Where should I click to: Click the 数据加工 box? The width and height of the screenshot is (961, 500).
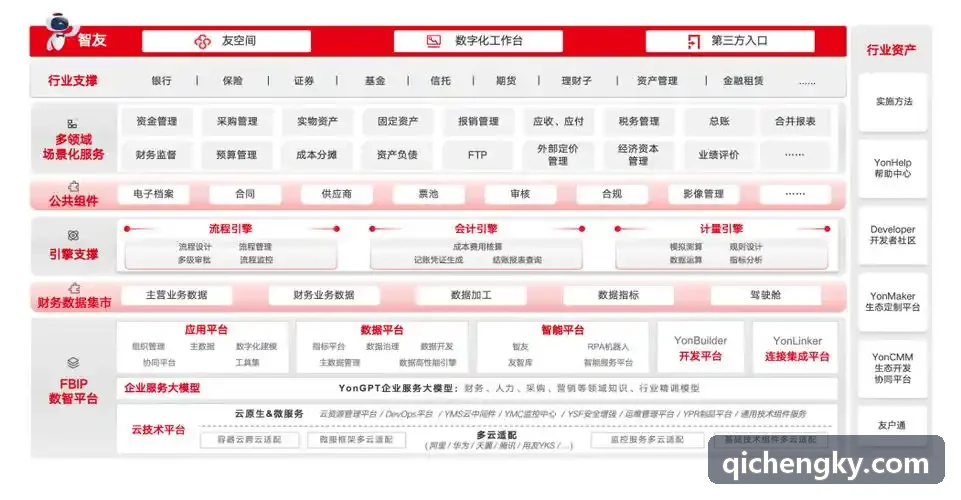[x=471, y=295]
